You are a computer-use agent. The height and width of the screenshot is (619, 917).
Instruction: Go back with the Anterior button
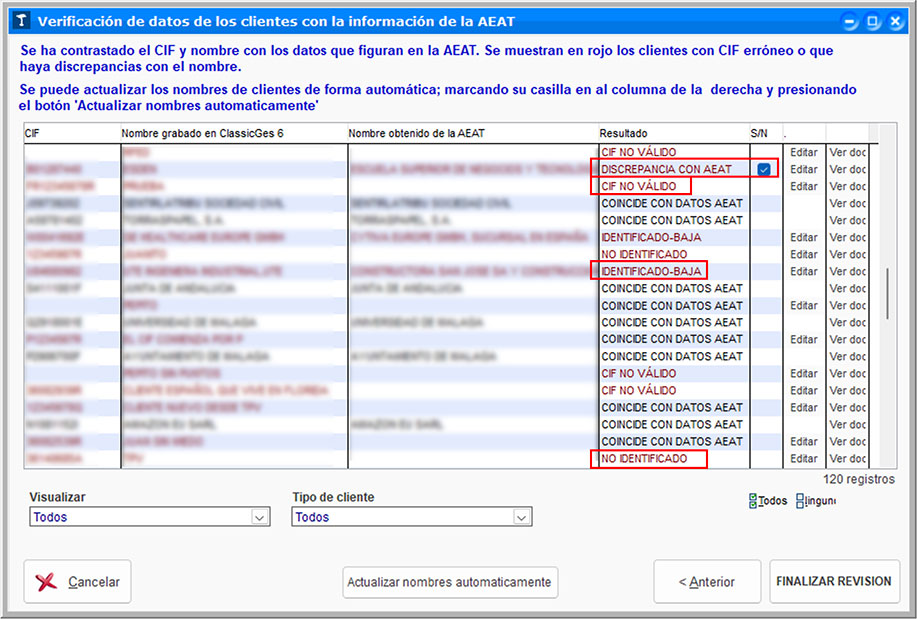tap(706, 582)
